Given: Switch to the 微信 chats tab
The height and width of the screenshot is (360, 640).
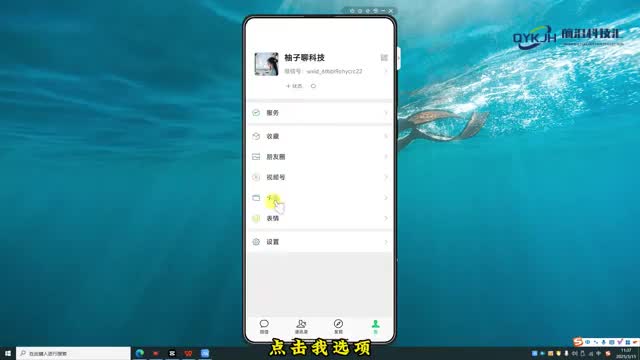Looking at the screenshot, I should click(264, 327).
